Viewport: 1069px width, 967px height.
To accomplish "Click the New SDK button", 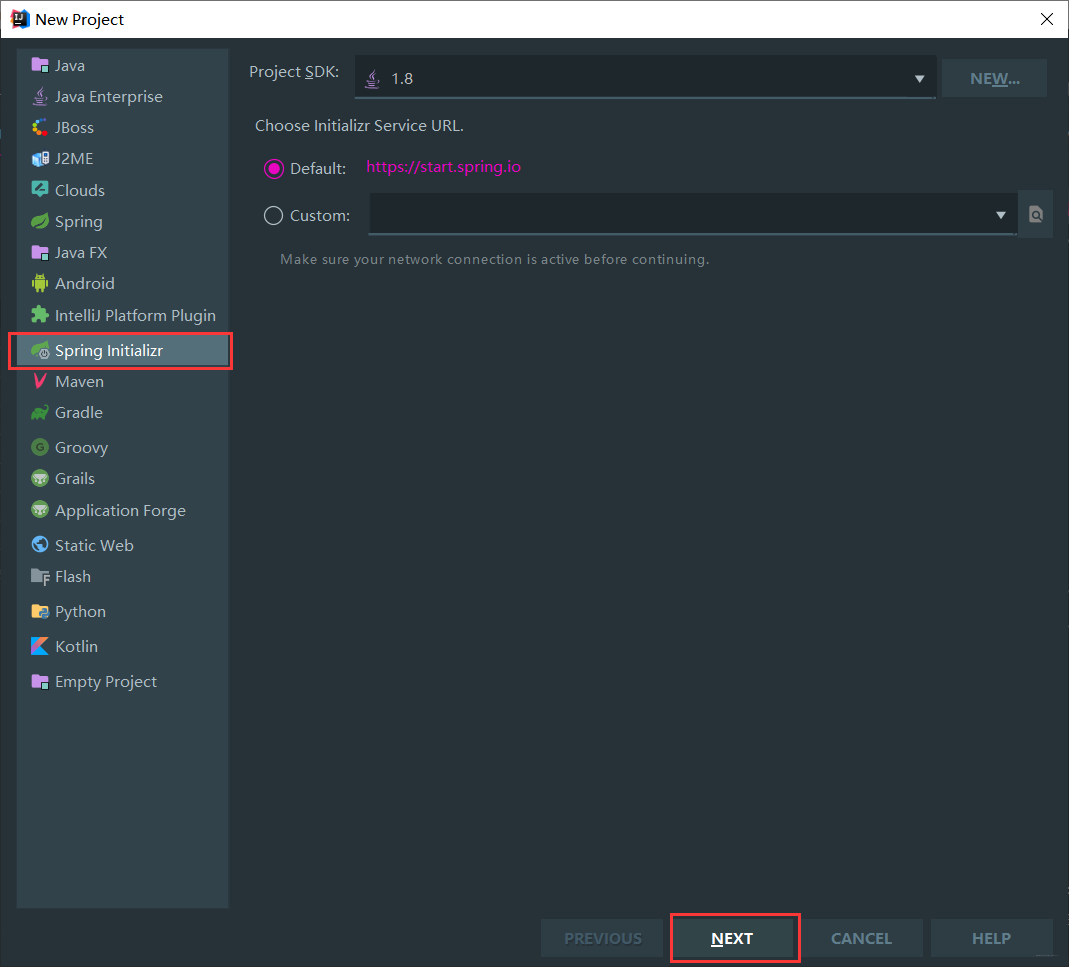I will 994,79.
